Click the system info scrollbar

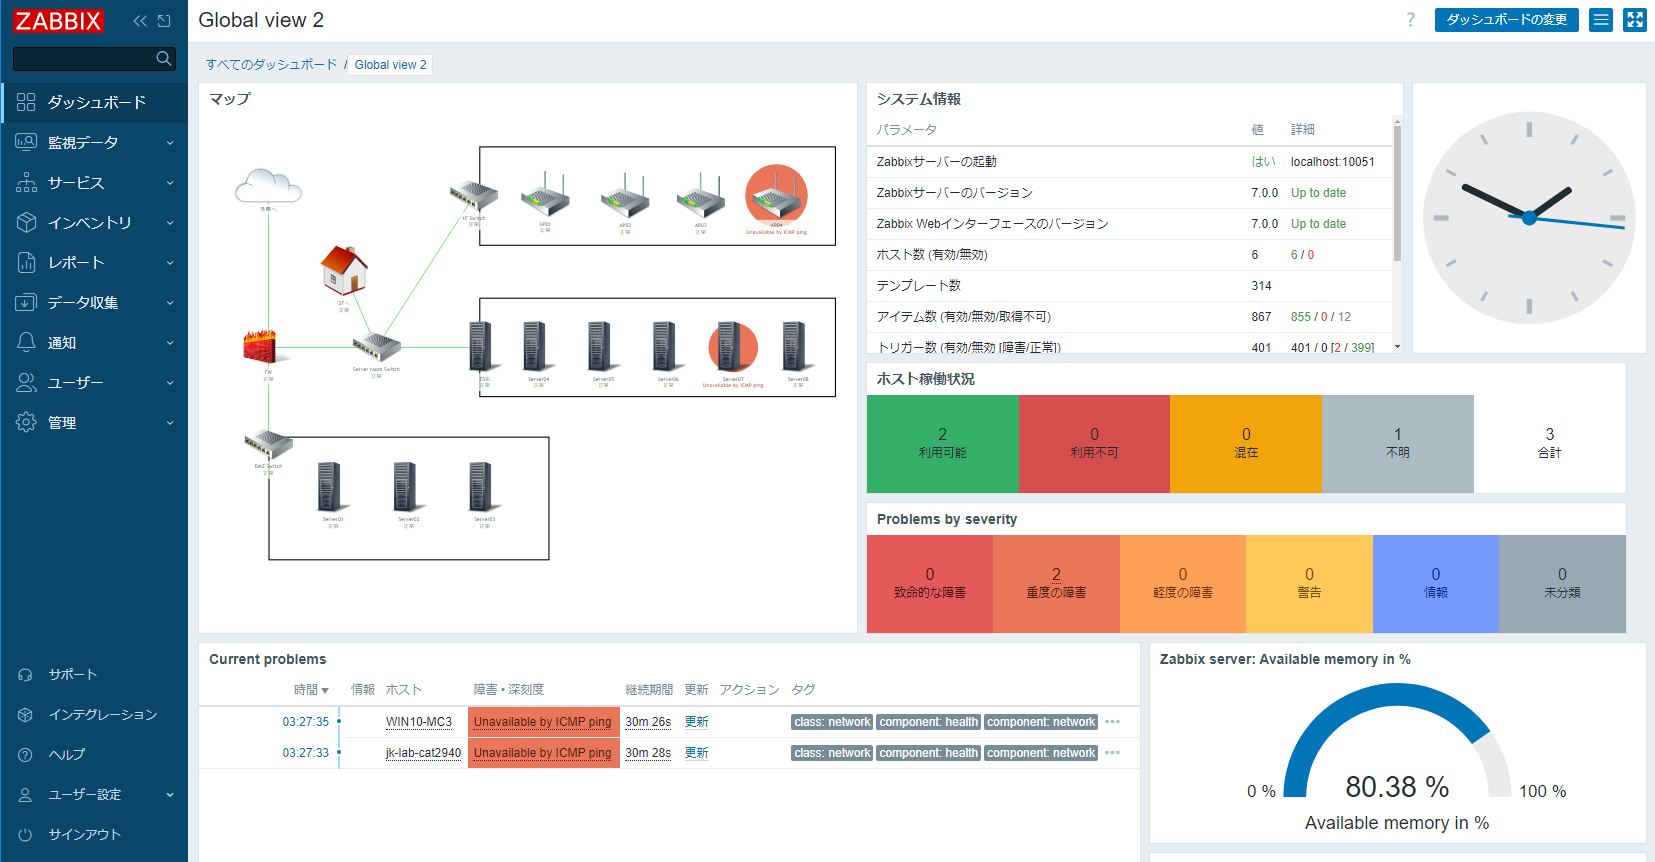1397,193
